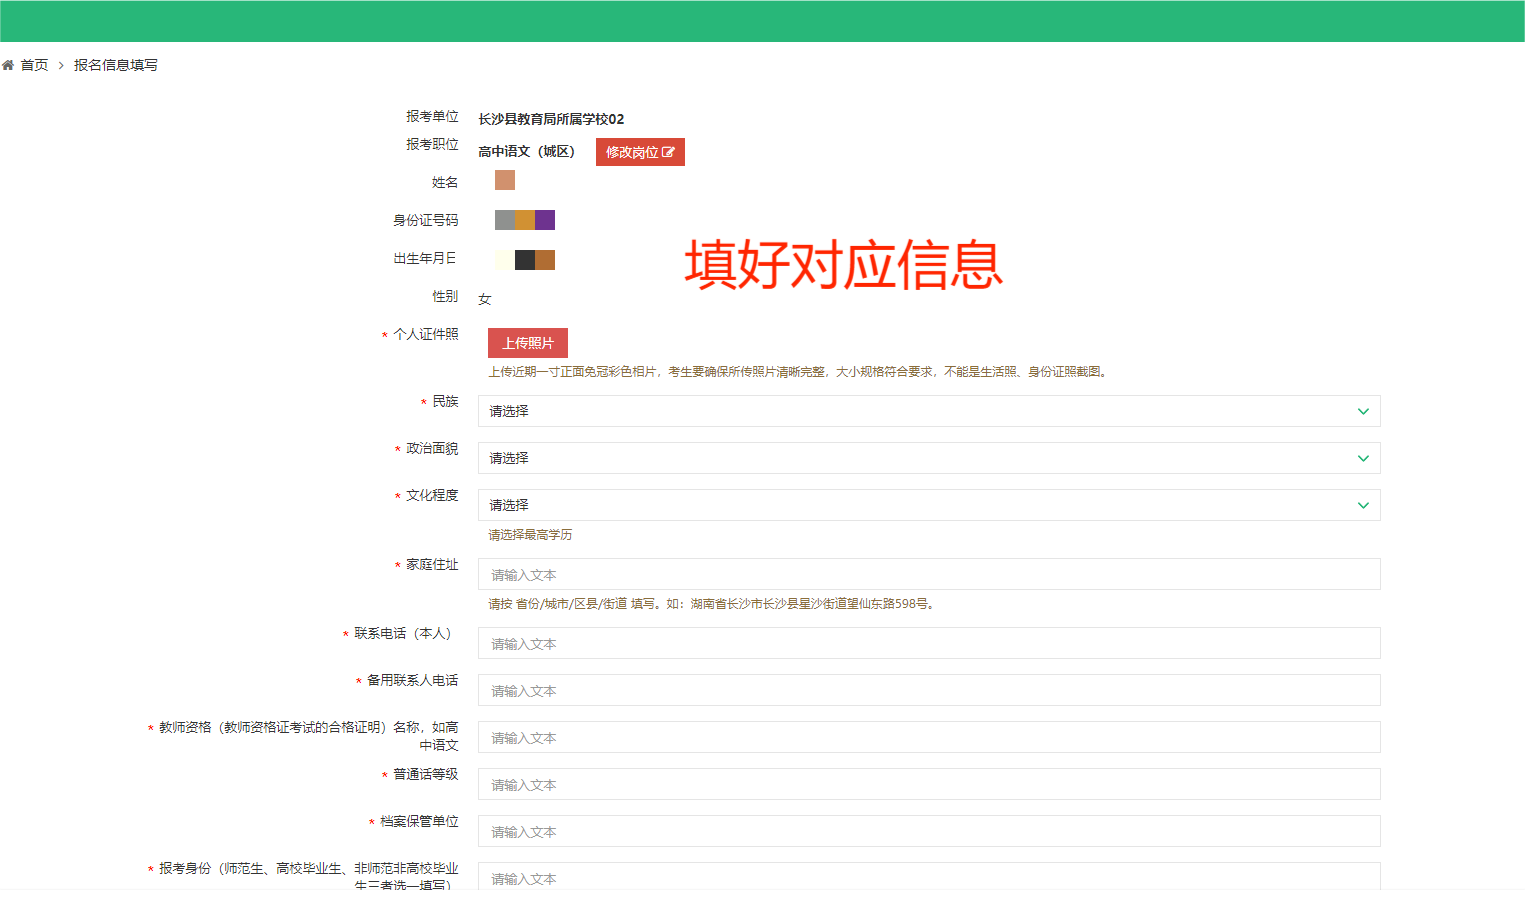The height and width of the screenshot is (917, 1525).
Task: Click the 政治面貌 field label
Action: (432, 448)
